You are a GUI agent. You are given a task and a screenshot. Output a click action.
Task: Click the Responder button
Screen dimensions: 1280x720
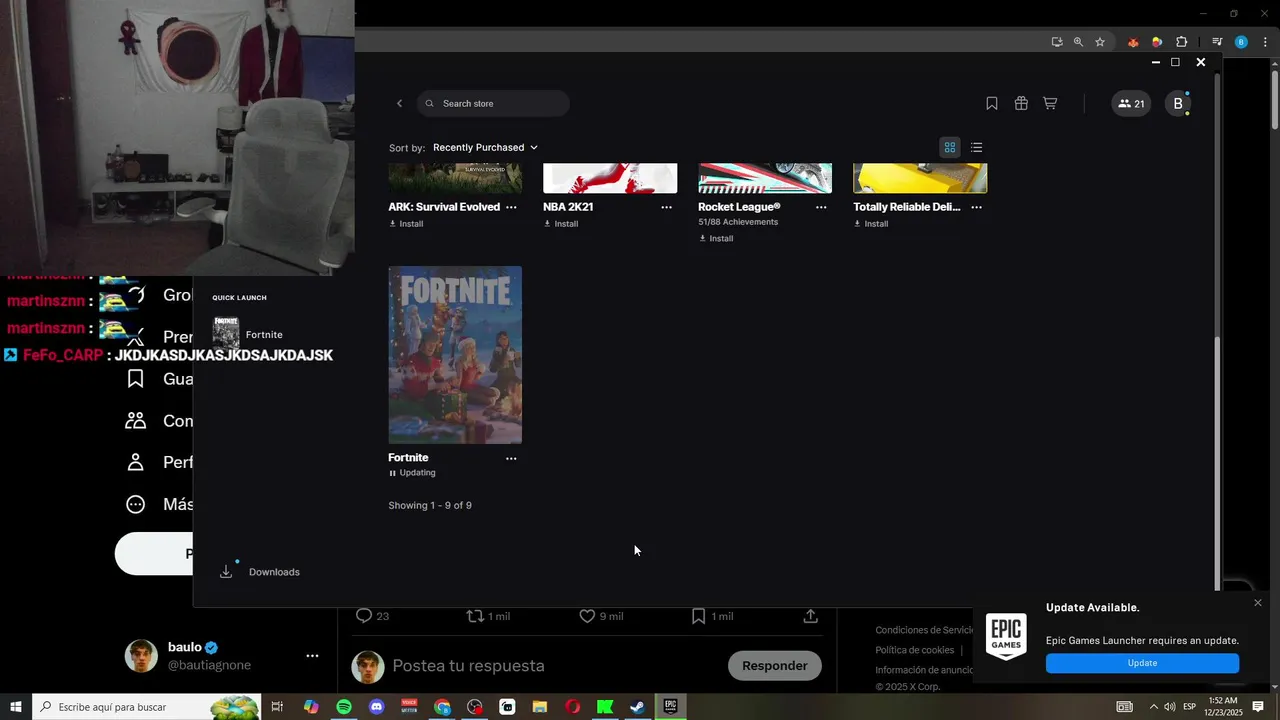(775, 666)
